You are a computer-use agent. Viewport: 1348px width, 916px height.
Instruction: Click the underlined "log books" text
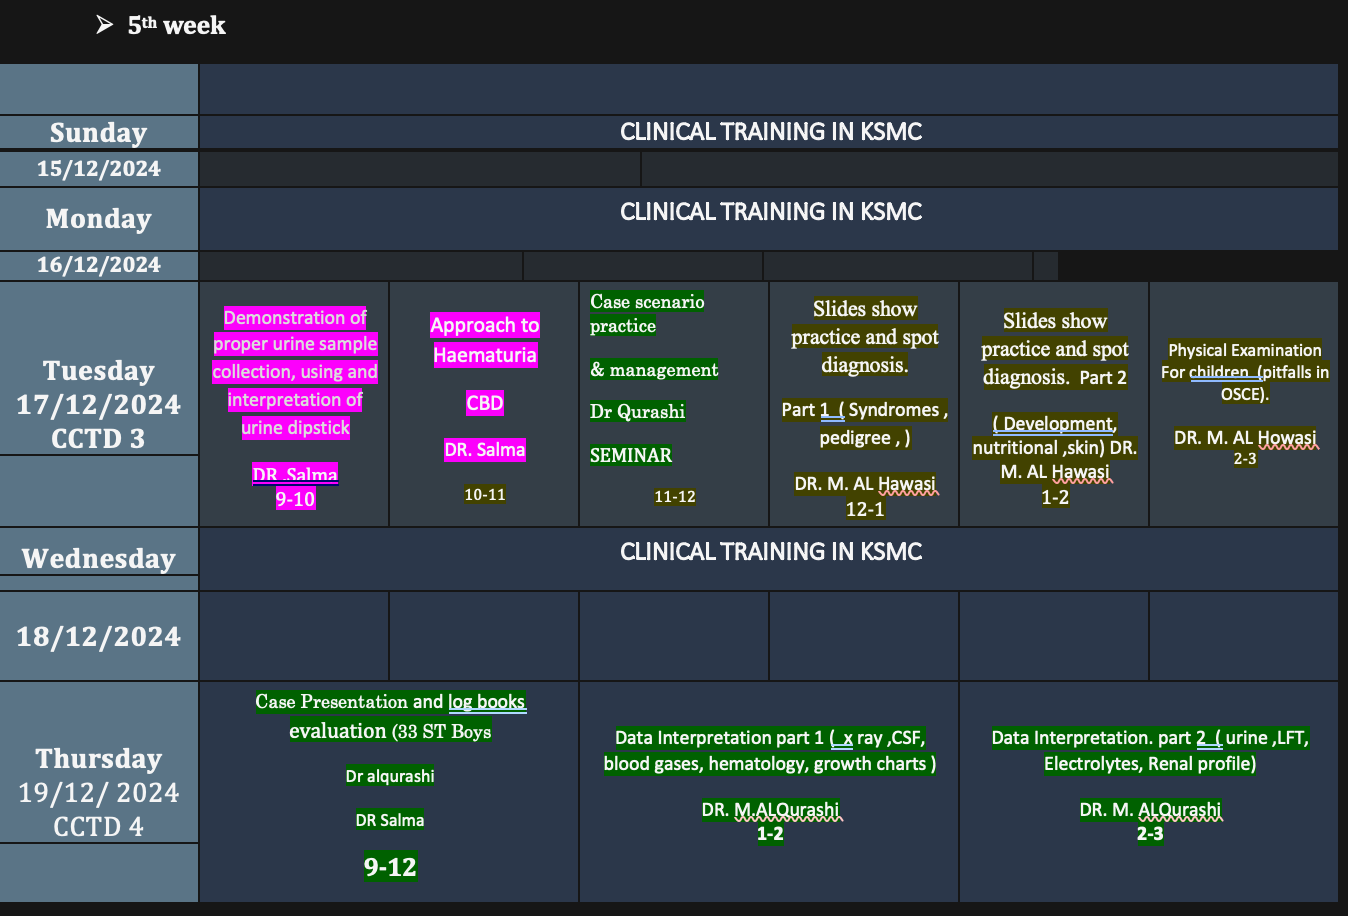pos(486,702)
